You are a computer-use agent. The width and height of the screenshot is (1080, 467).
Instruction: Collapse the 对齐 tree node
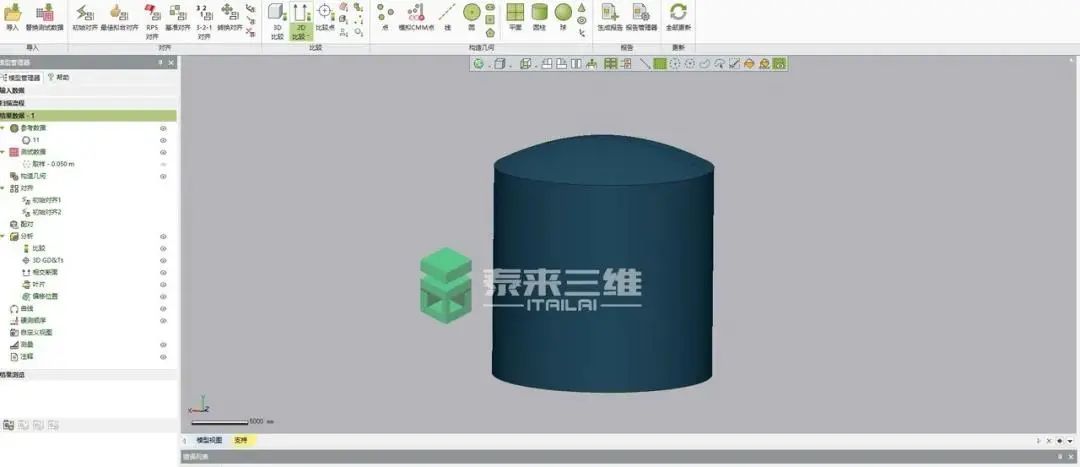[3, 188]
